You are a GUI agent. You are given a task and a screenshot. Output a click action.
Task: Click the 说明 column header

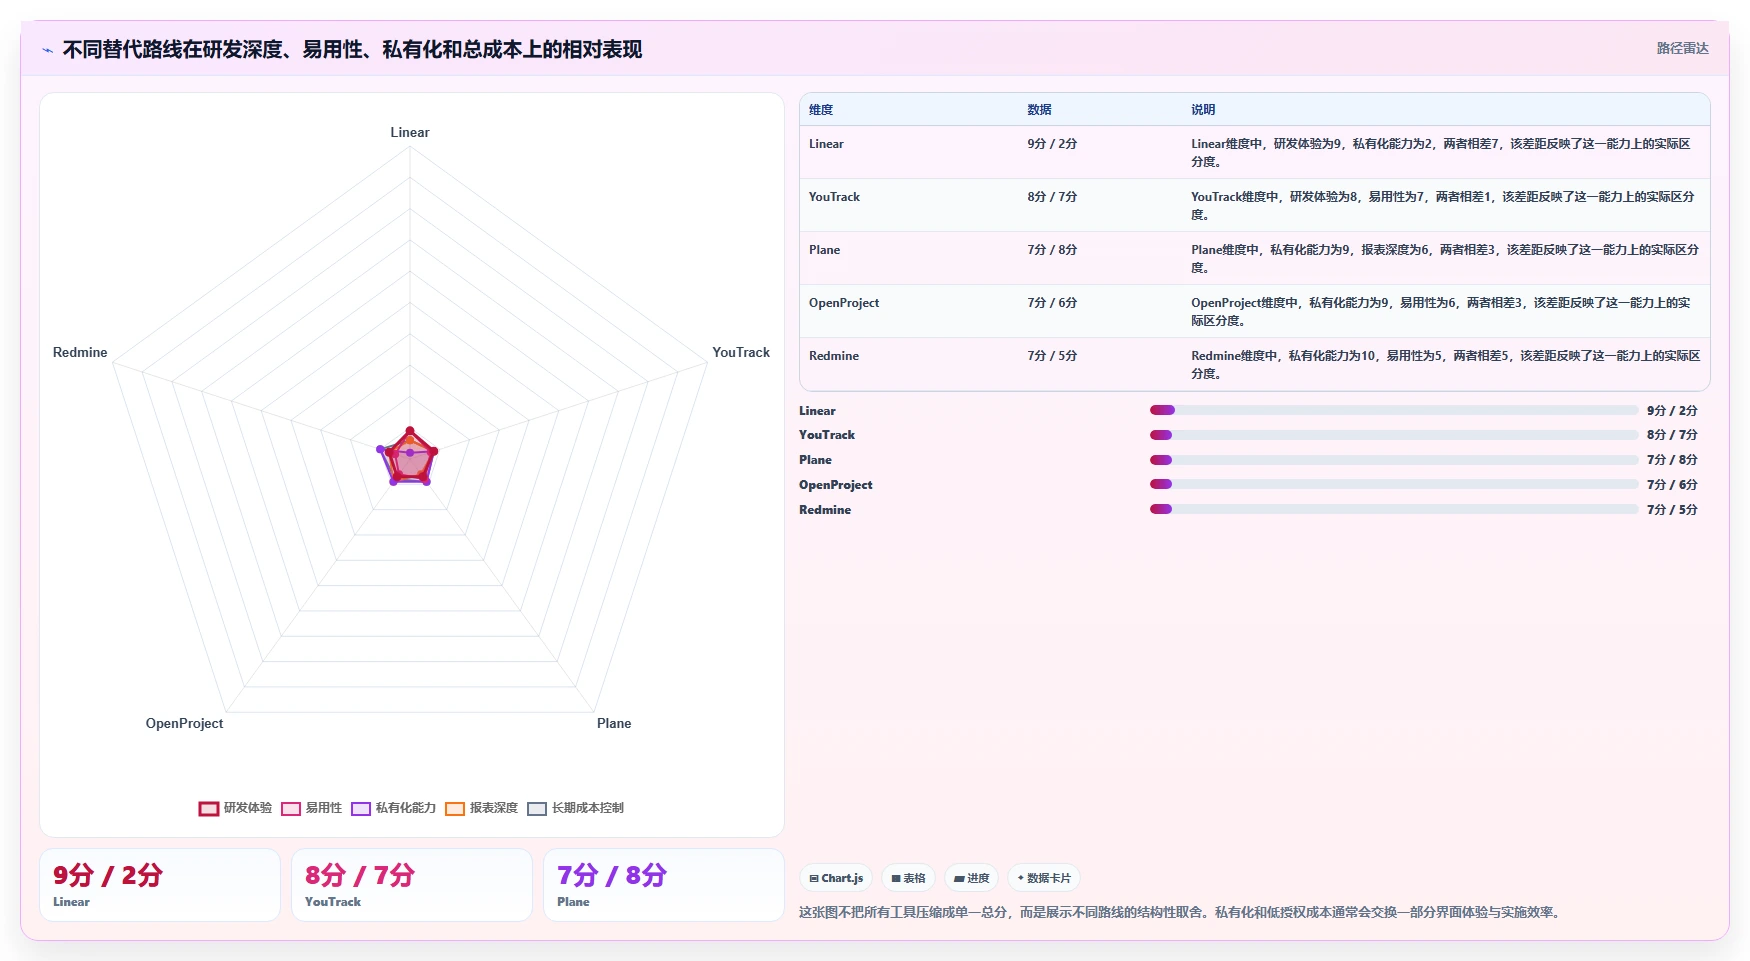tap(1203, 110)
